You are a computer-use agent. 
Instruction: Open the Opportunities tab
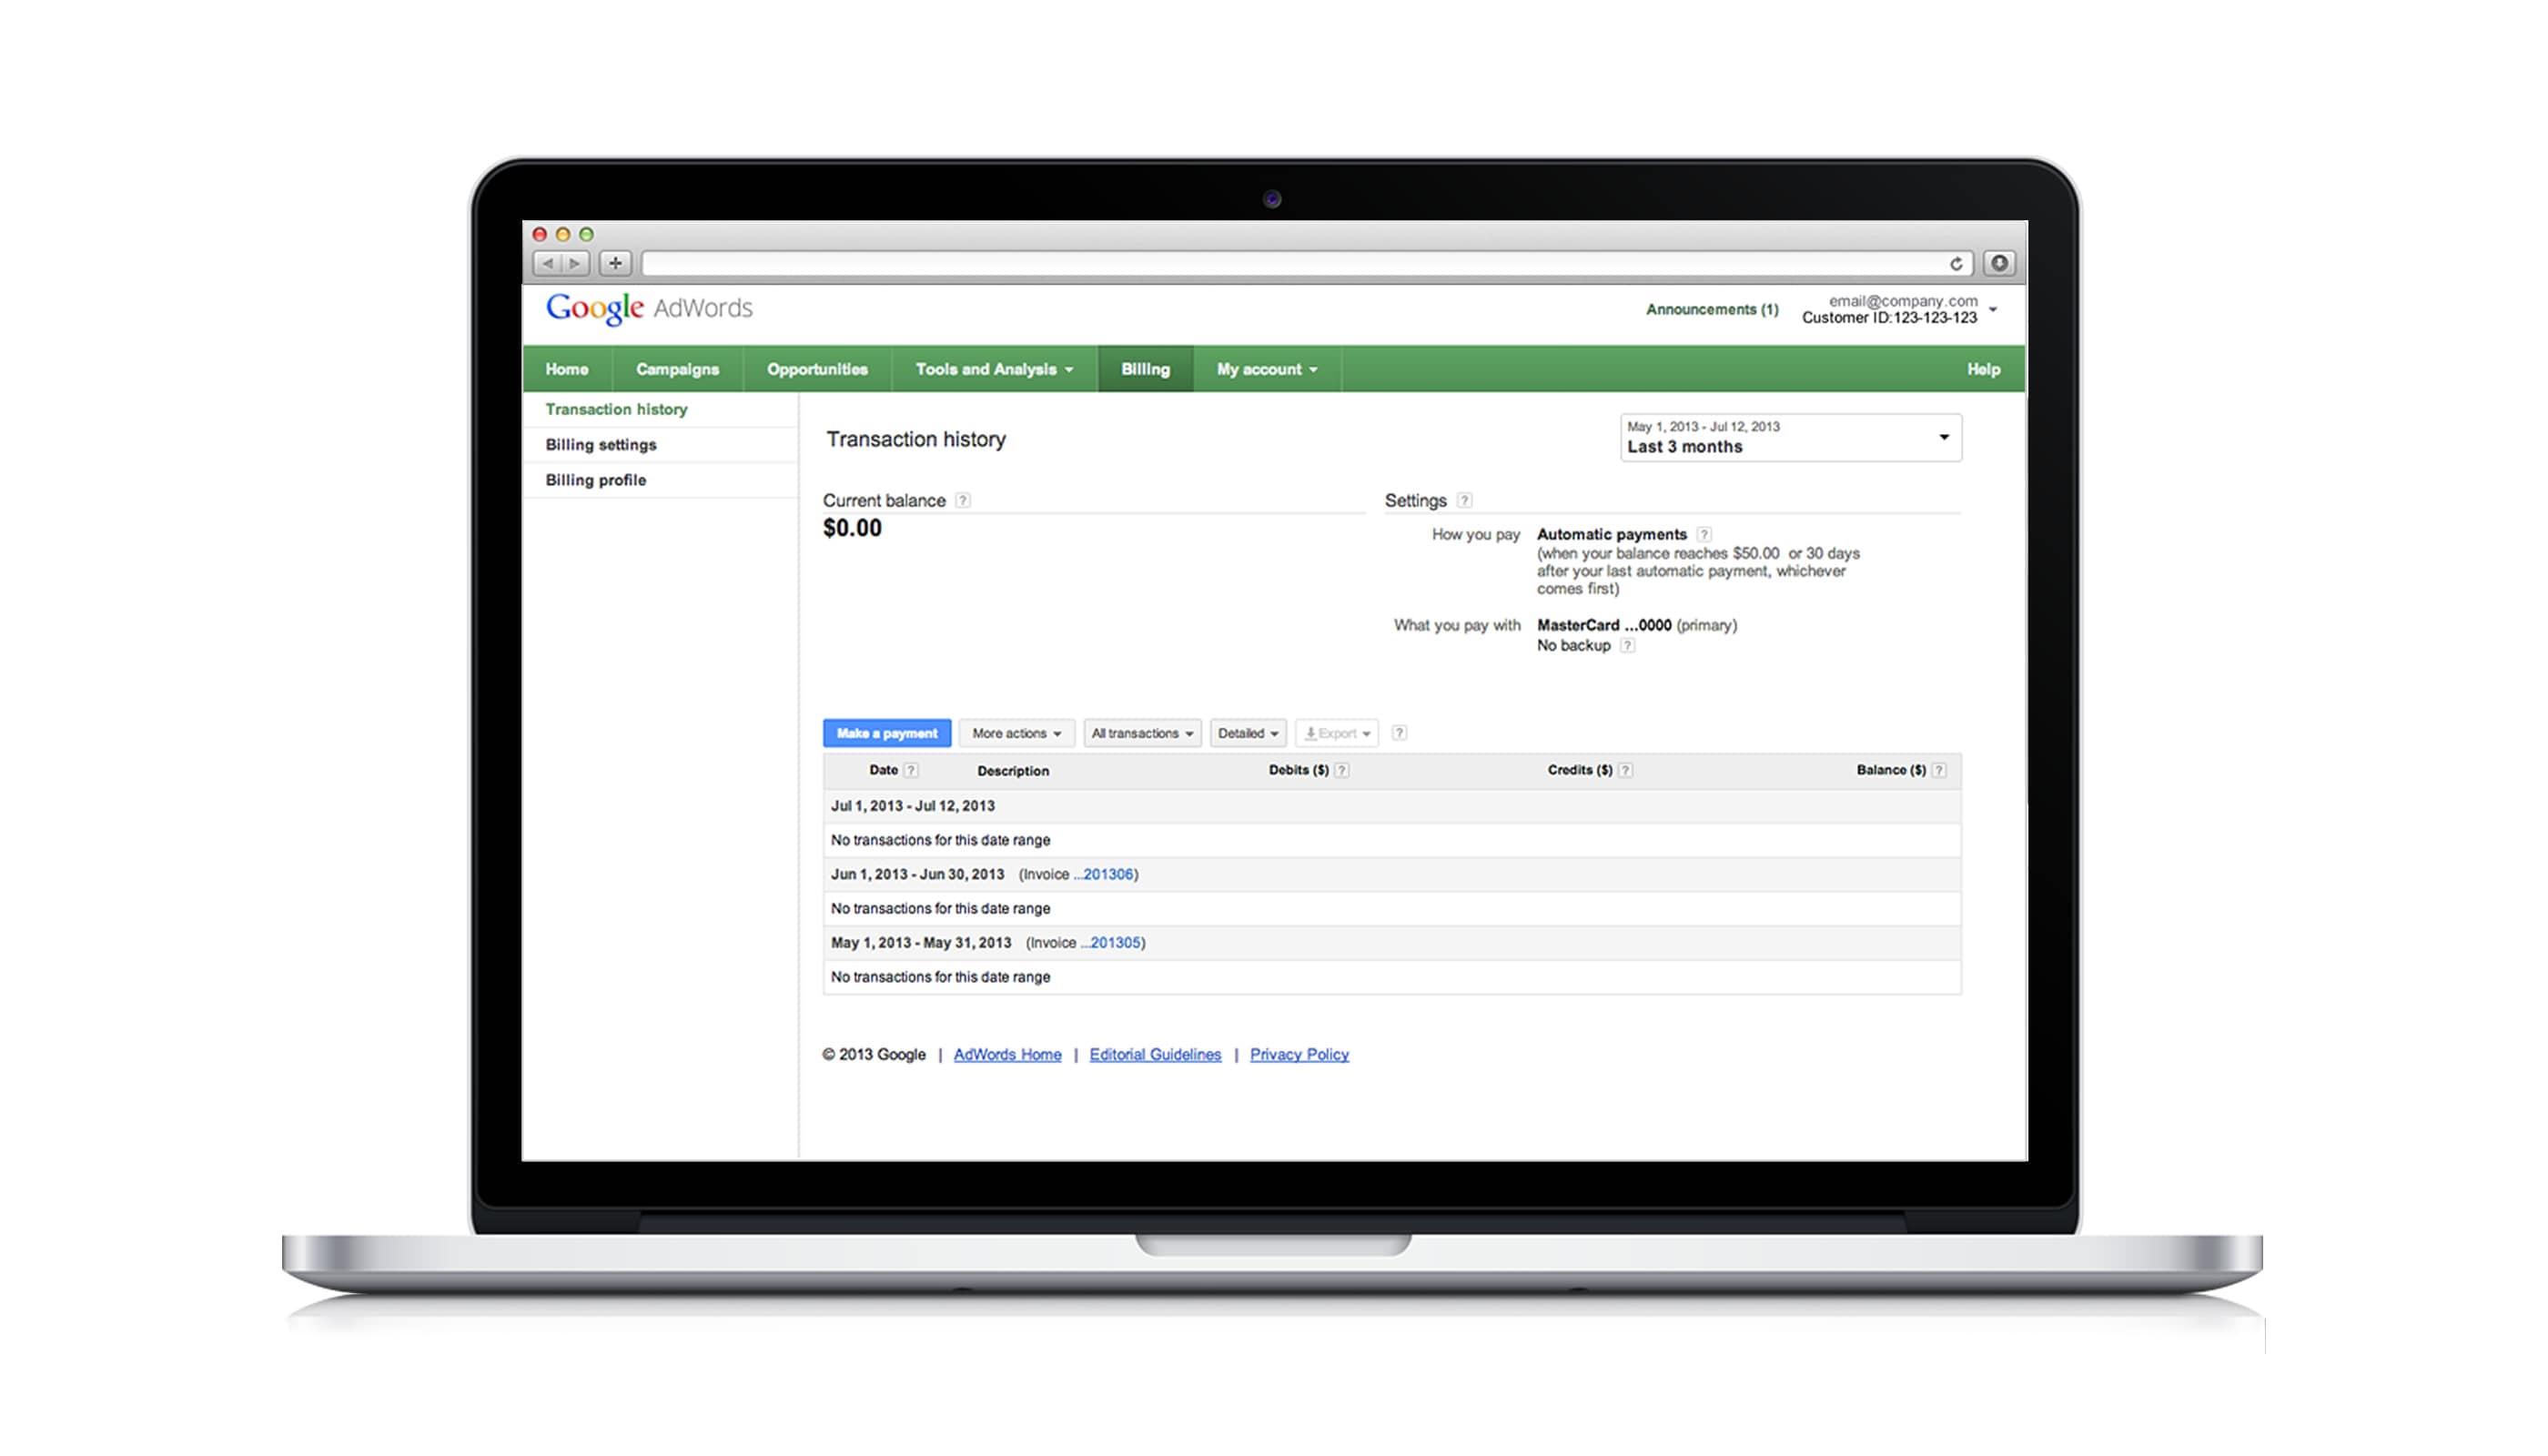tap(817, 370)
